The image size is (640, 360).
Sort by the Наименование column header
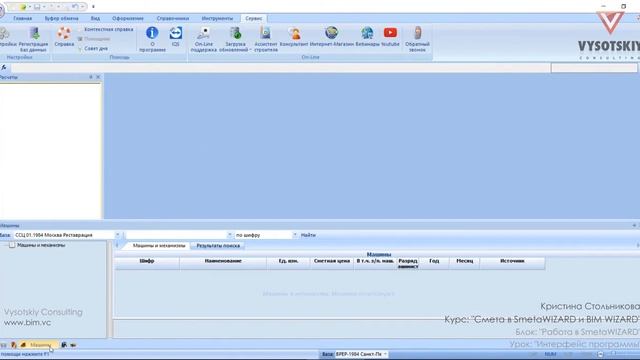pos(223,263)
